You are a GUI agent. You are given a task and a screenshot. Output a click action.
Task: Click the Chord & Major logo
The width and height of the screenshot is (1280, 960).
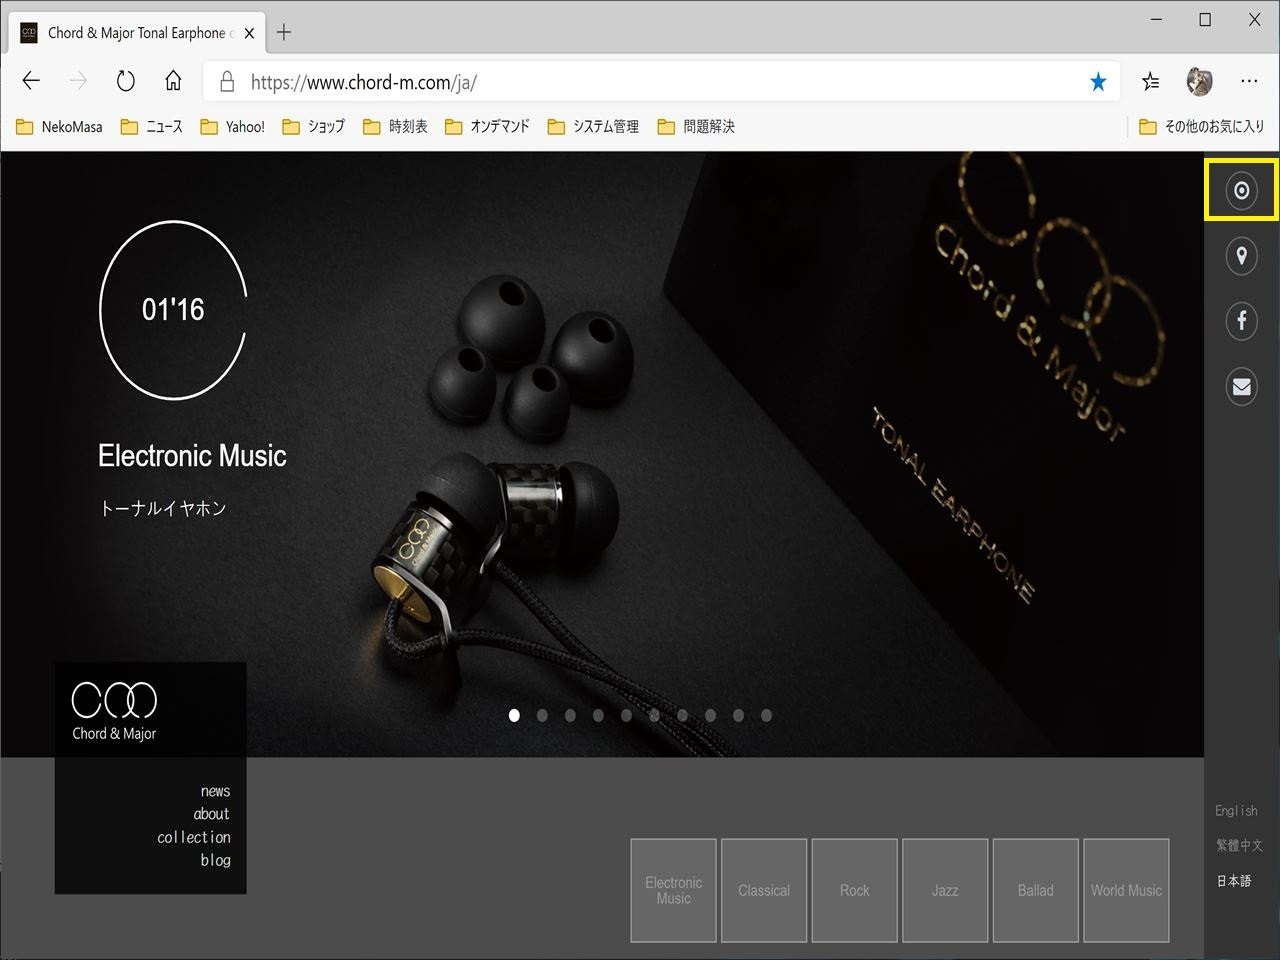coord(114,711)
